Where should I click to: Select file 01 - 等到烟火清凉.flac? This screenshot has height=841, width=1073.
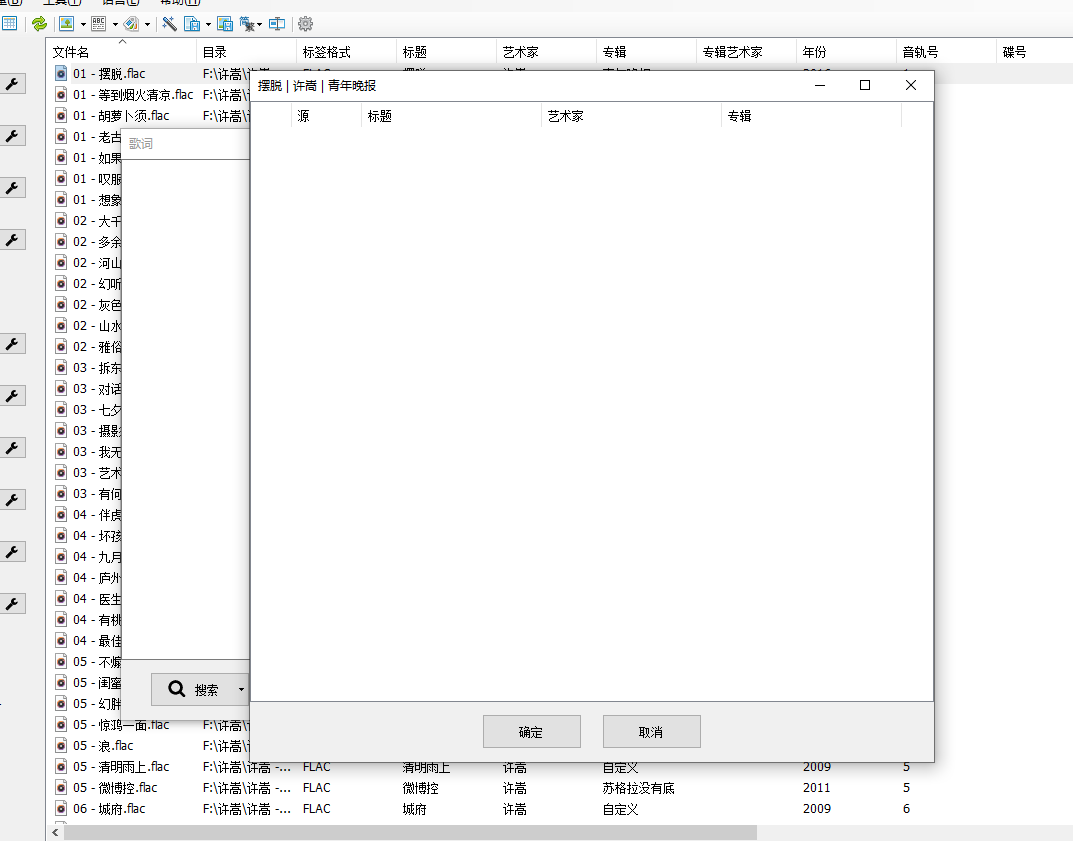(x=133, y=95)
